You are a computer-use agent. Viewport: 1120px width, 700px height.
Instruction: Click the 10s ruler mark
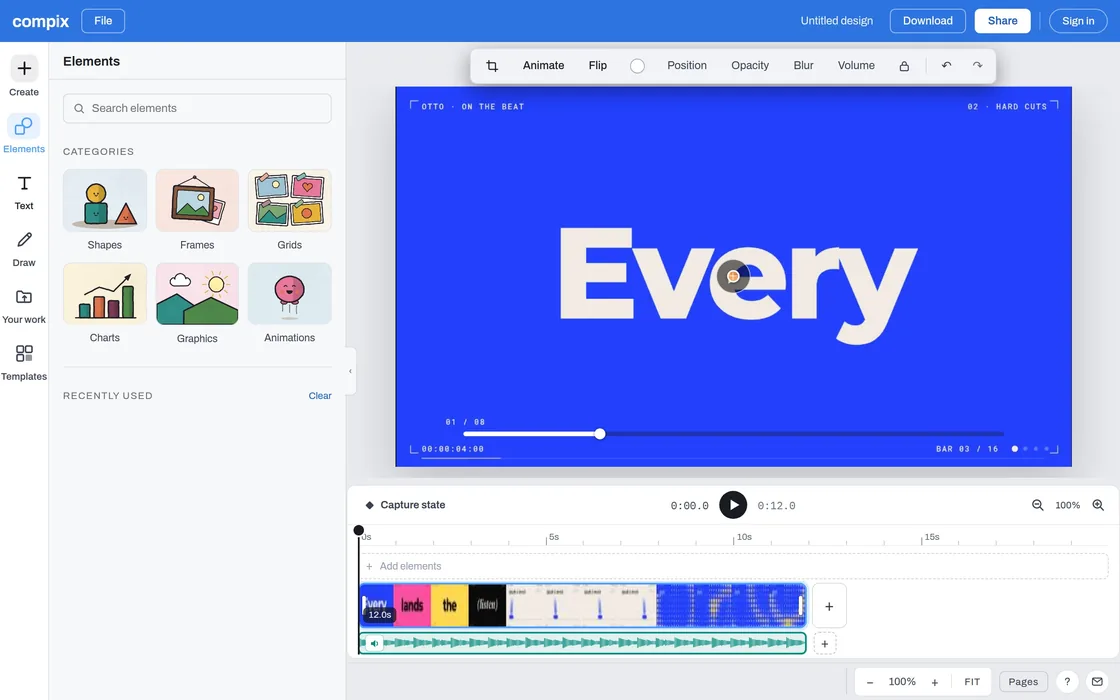744,537
